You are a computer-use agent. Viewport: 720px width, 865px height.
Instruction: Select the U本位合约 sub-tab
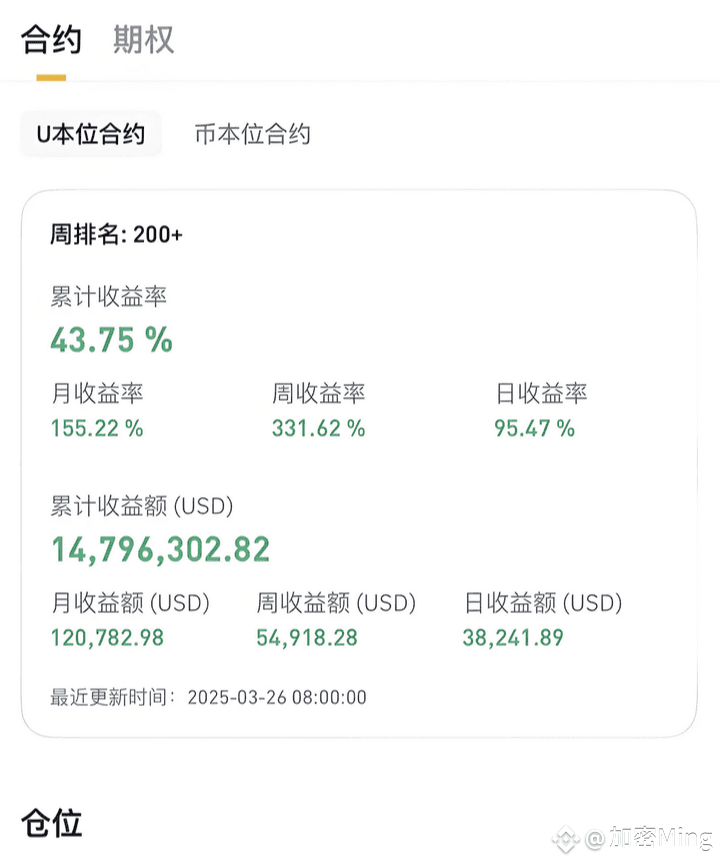point(91,134)
